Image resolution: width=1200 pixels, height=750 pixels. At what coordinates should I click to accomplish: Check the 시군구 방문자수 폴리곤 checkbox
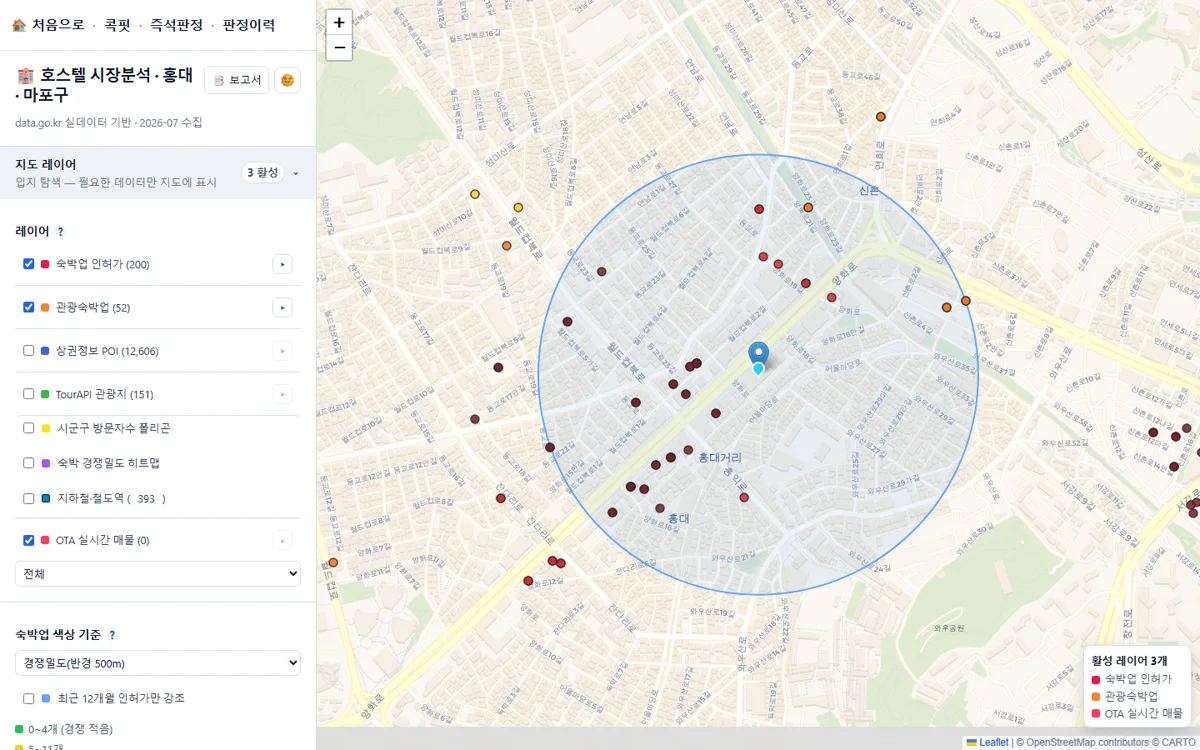29,428
